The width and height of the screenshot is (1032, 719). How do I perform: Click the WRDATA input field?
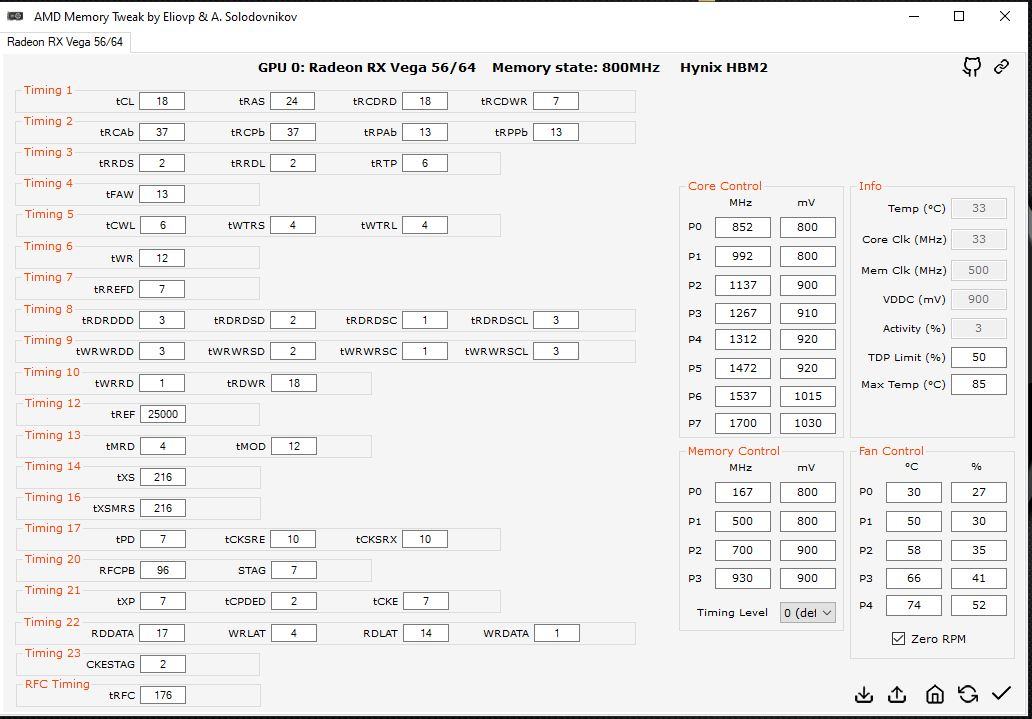click(x=557, y=633)
